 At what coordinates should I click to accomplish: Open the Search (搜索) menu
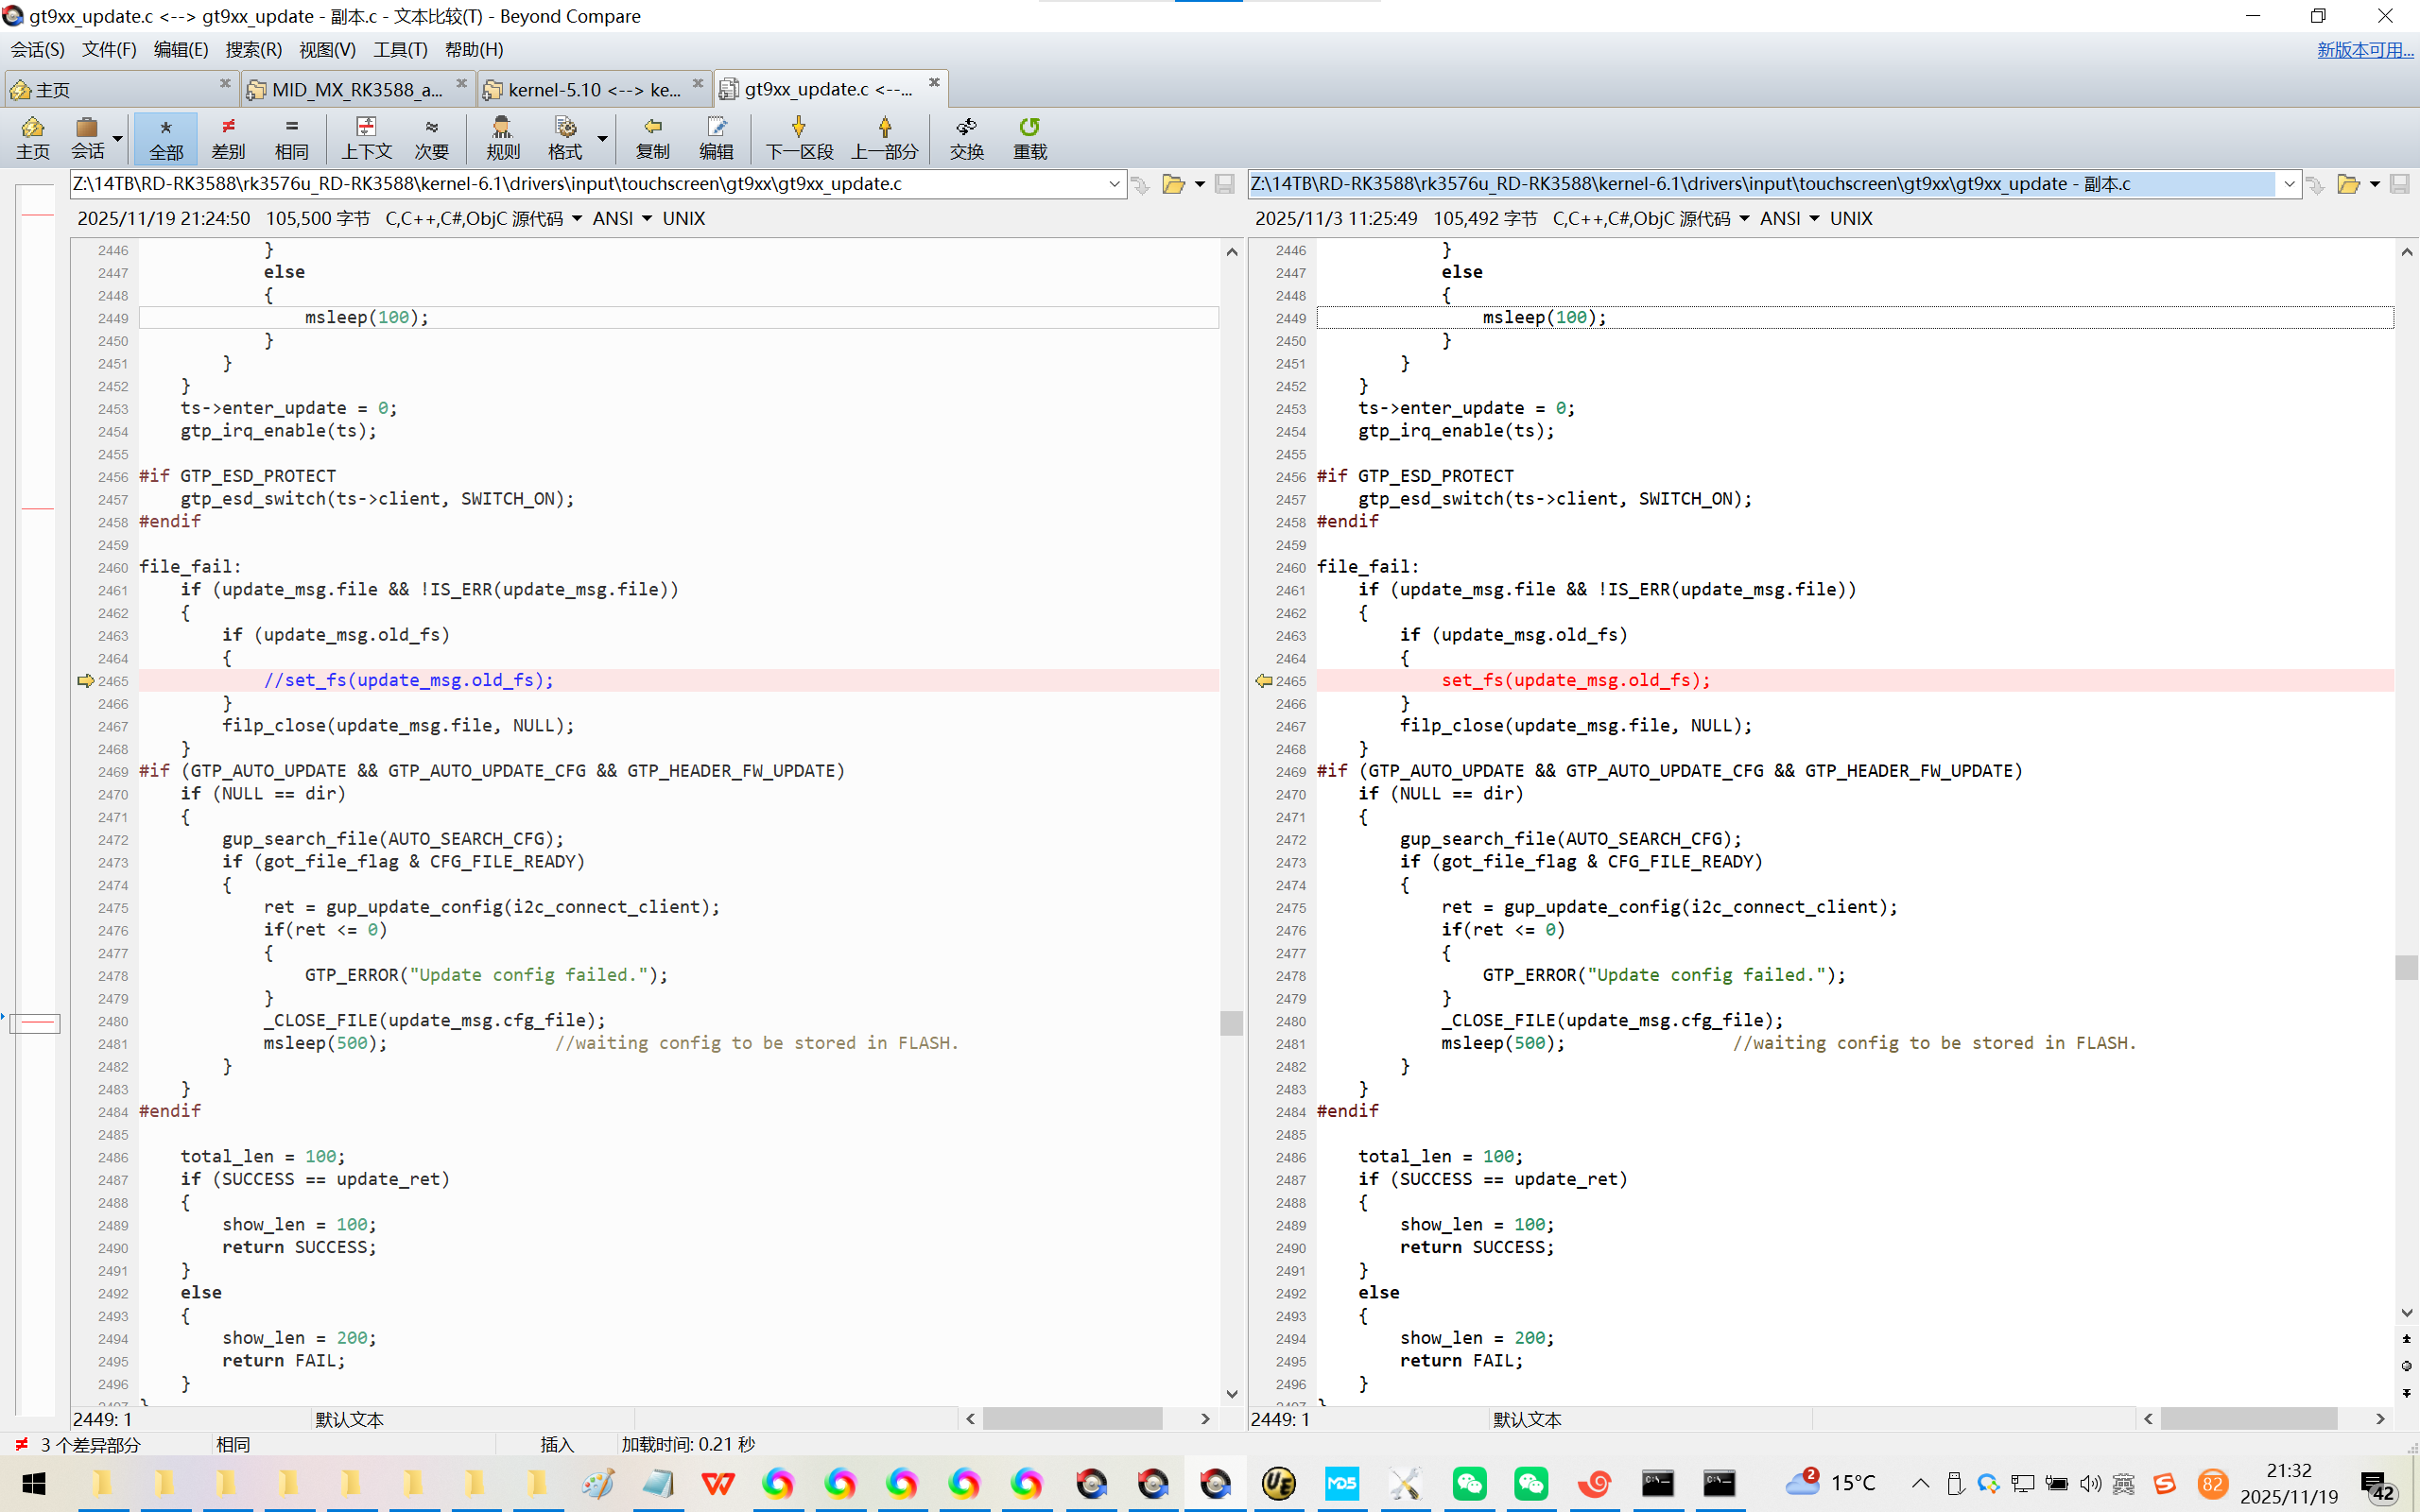tap(253, 49)
